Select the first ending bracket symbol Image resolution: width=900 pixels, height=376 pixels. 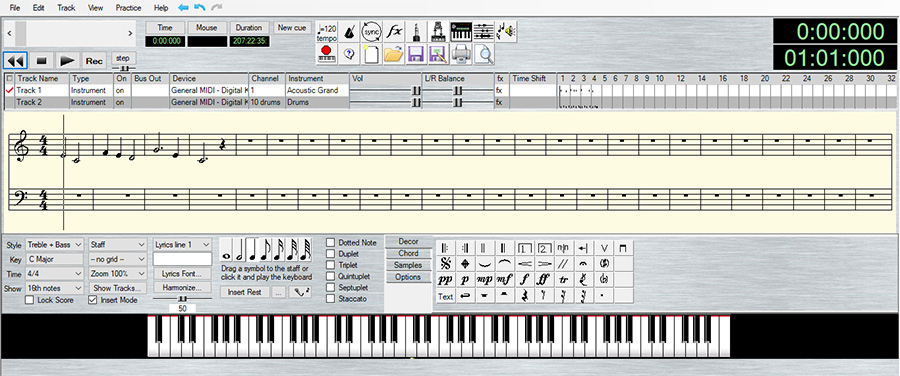click(x=524, y=248)
